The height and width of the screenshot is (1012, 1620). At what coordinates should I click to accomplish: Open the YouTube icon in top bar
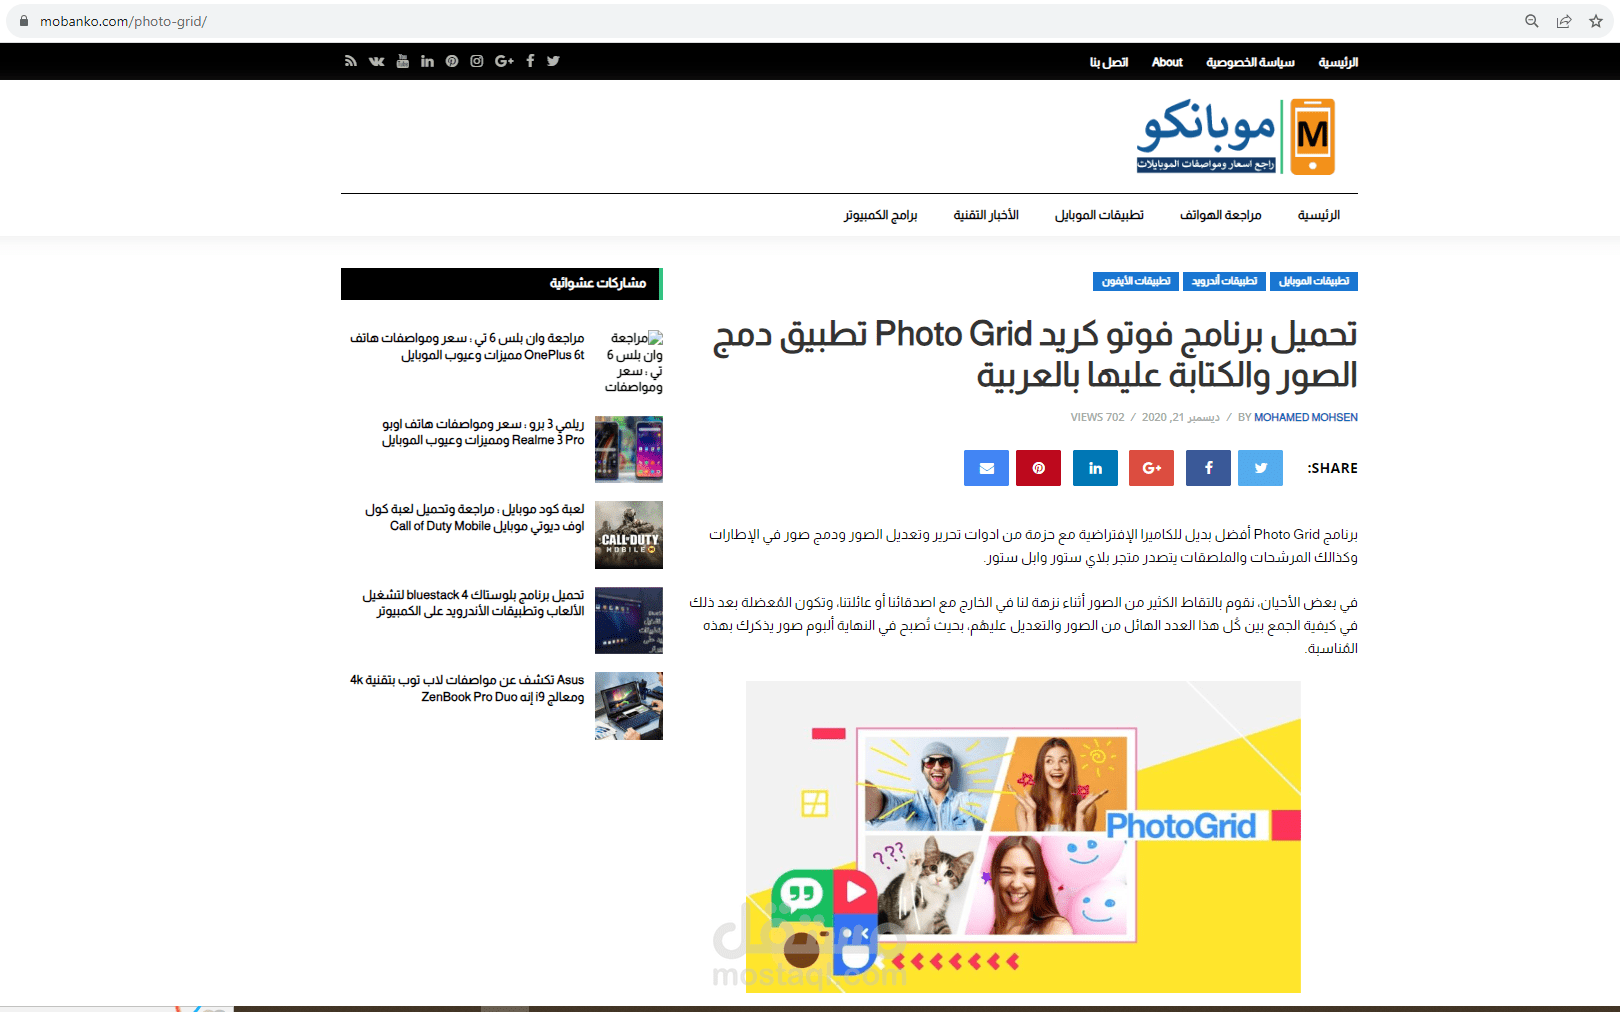tap(402, 61)
